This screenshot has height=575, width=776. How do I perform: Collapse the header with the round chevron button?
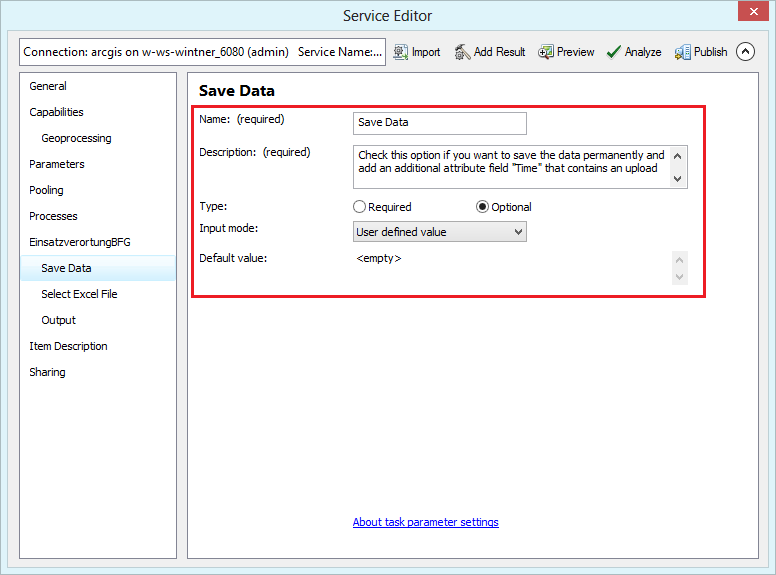click(x=745, y=51)
